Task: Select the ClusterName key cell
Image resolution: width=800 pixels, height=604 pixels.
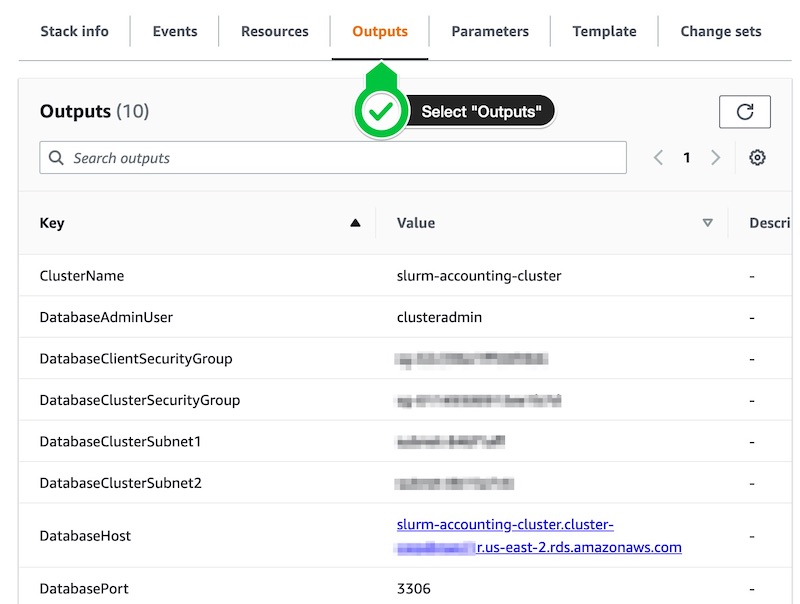Action: point(82,275)
